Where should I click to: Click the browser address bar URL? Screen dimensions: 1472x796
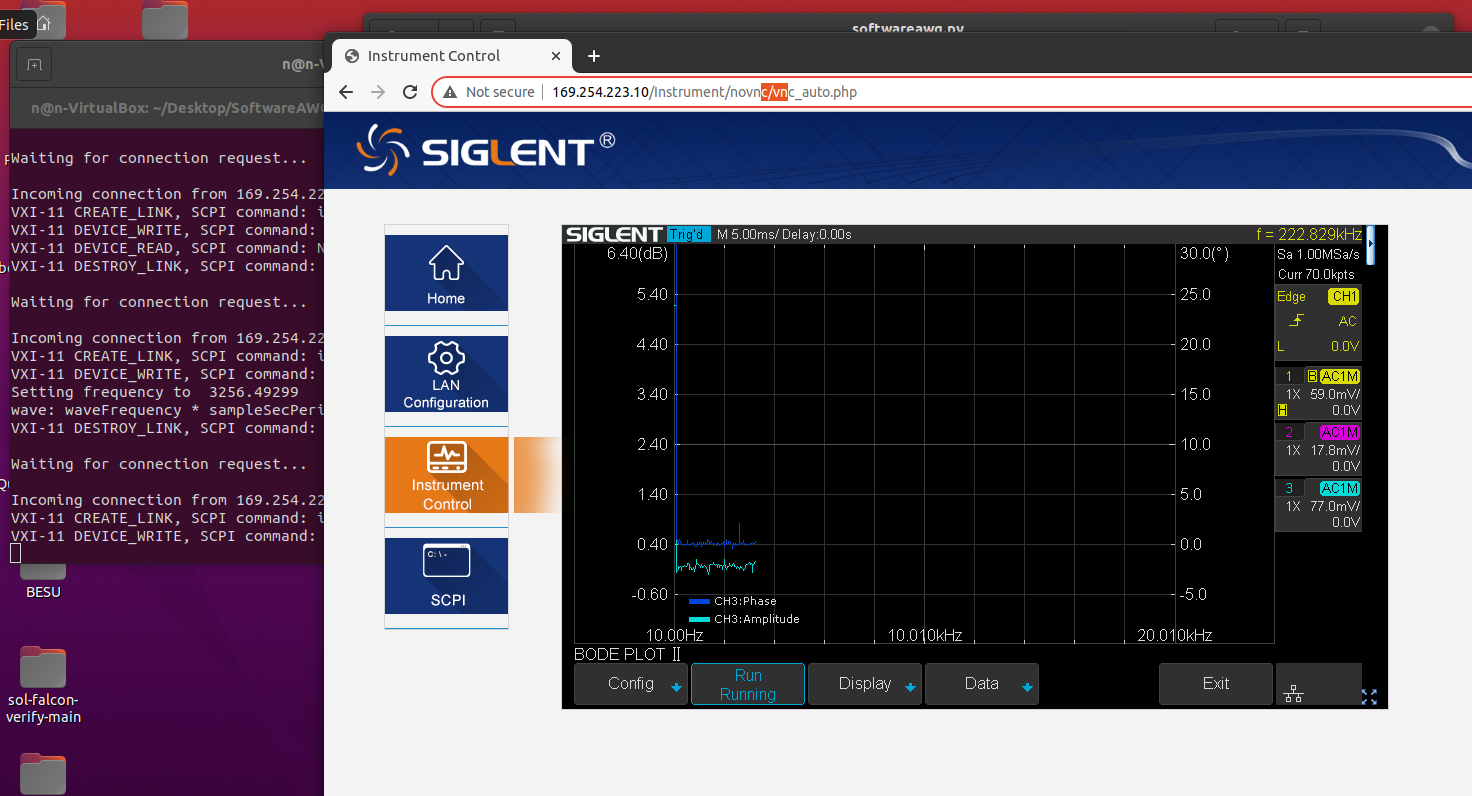pyautogui.click(x=704, y=92)
